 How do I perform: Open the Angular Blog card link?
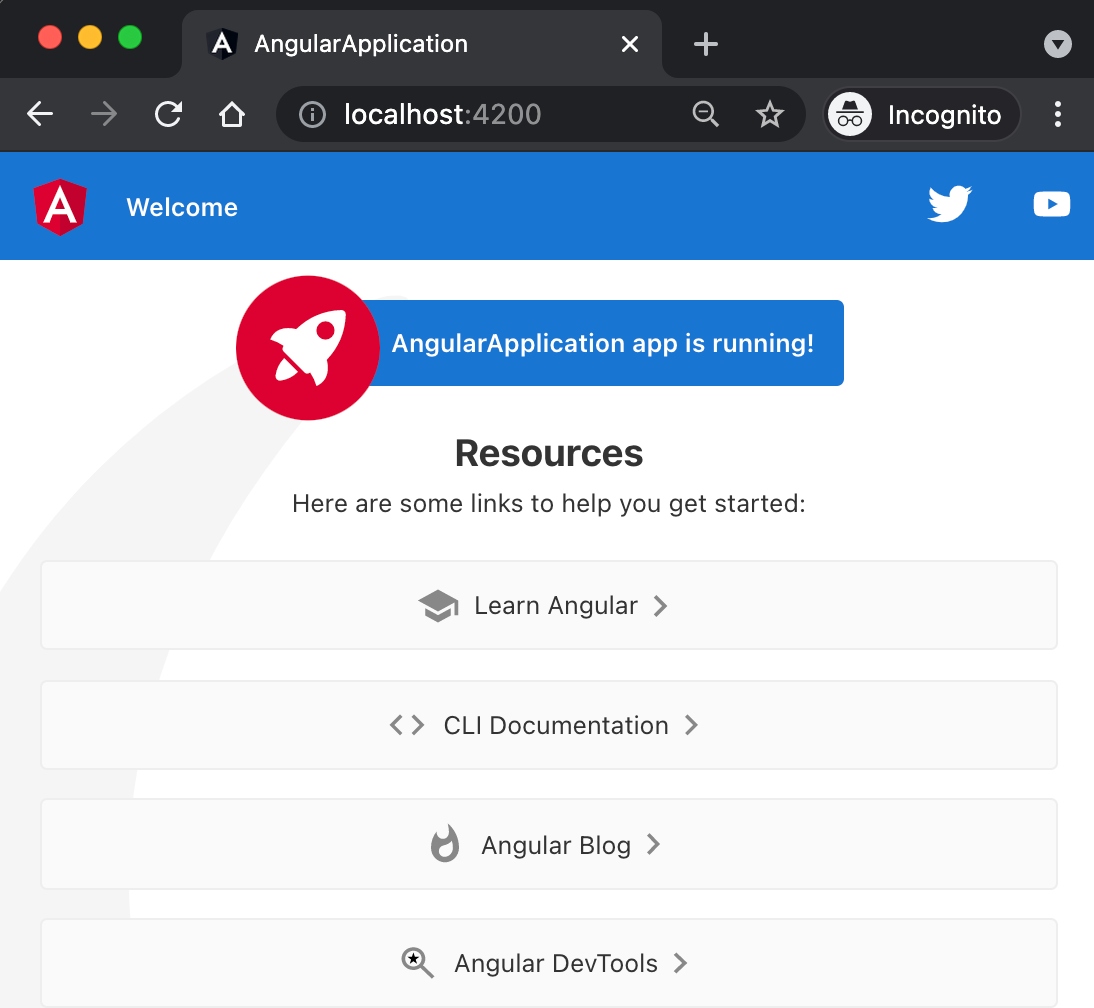coord(549,844)
